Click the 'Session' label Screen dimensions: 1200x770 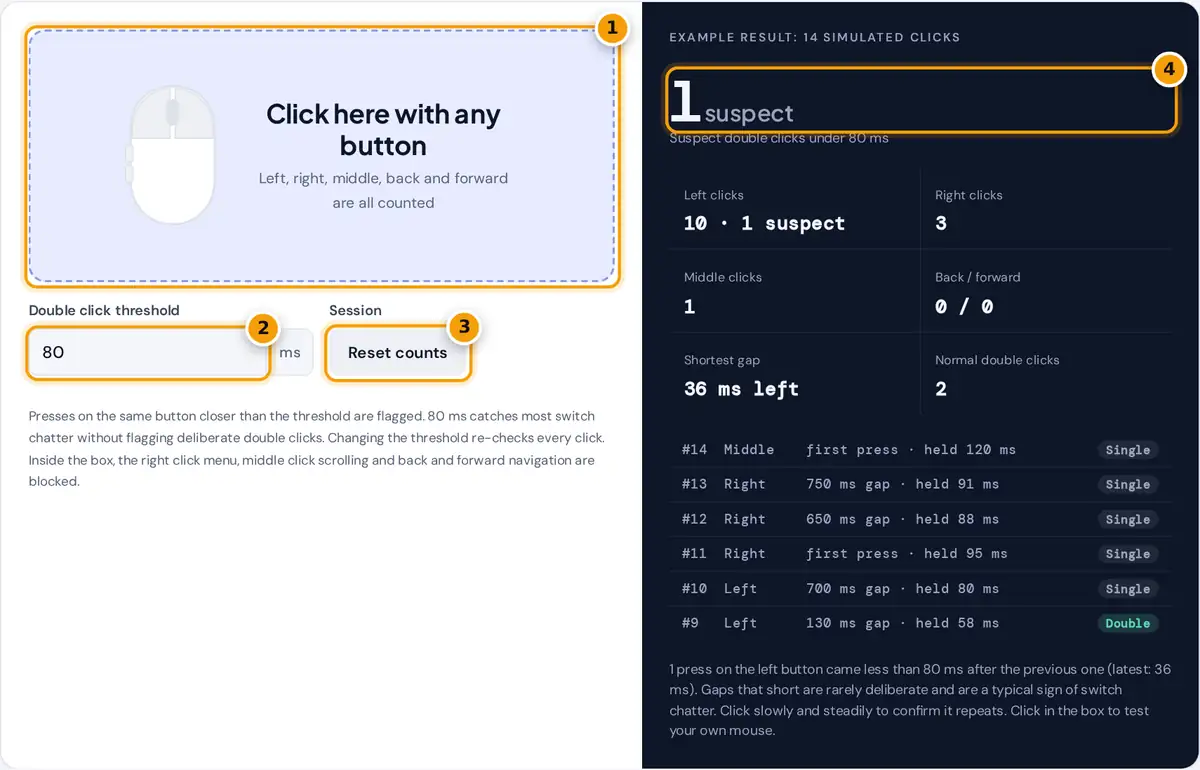(x=355, y=310)
